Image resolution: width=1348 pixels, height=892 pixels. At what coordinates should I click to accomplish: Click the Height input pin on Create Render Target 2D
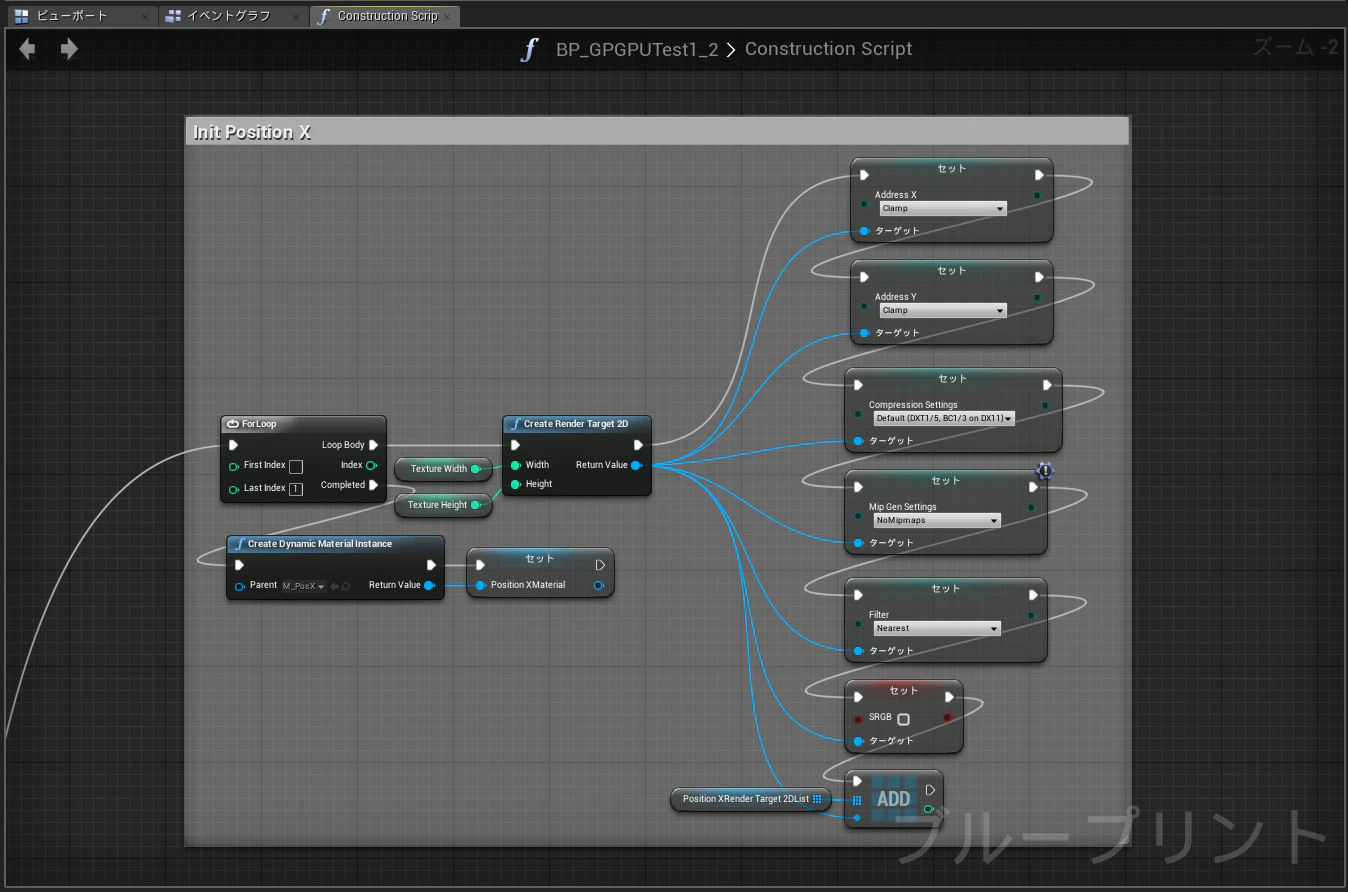(515, 484)
